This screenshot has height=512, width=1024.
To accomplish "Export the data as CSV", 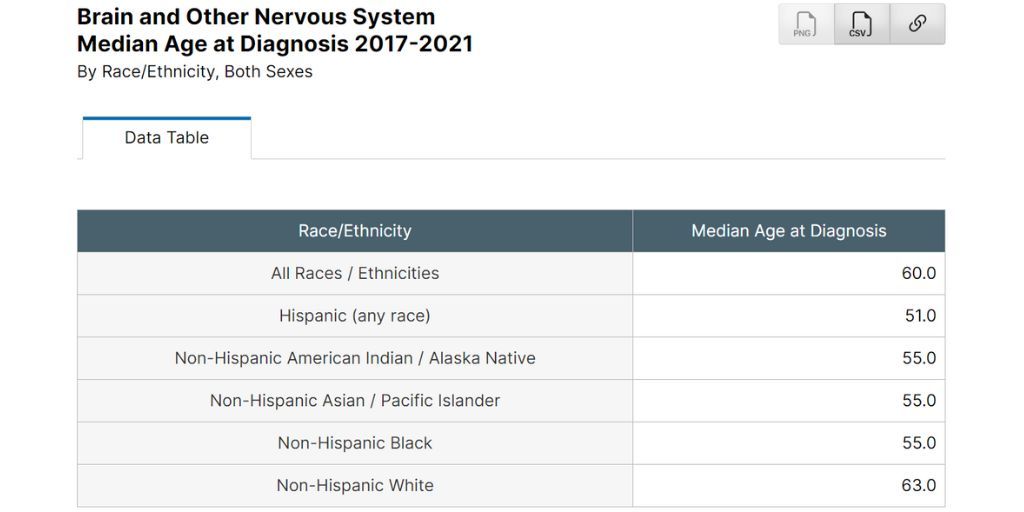I will click(861, 24).
